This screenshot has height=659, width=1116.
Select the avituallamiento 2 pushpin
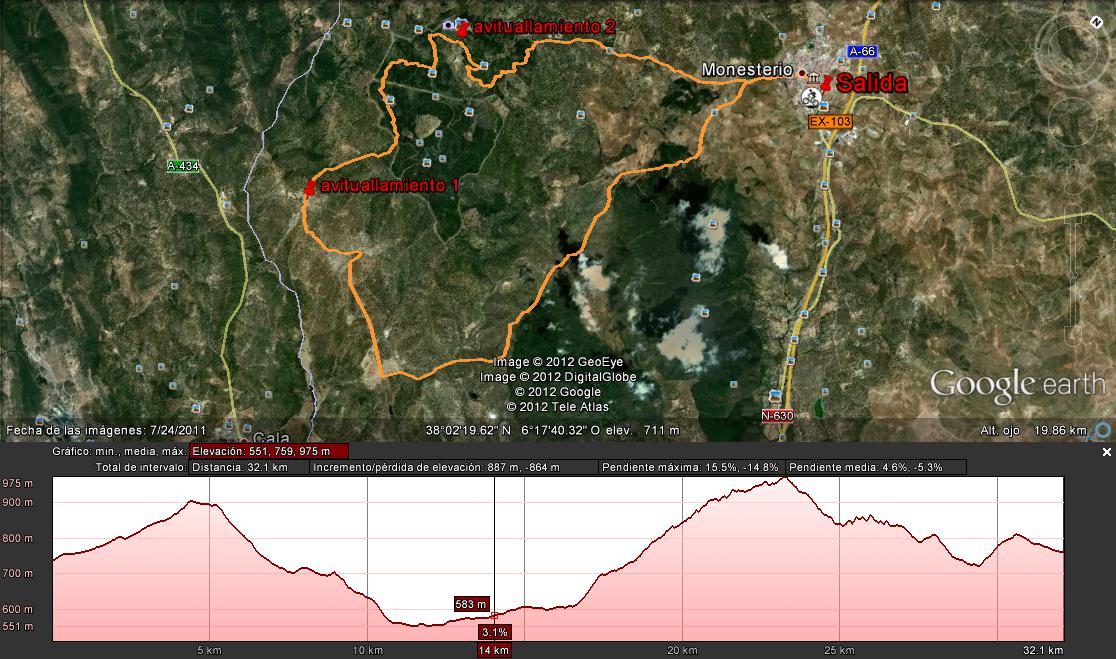coord(462,29)
